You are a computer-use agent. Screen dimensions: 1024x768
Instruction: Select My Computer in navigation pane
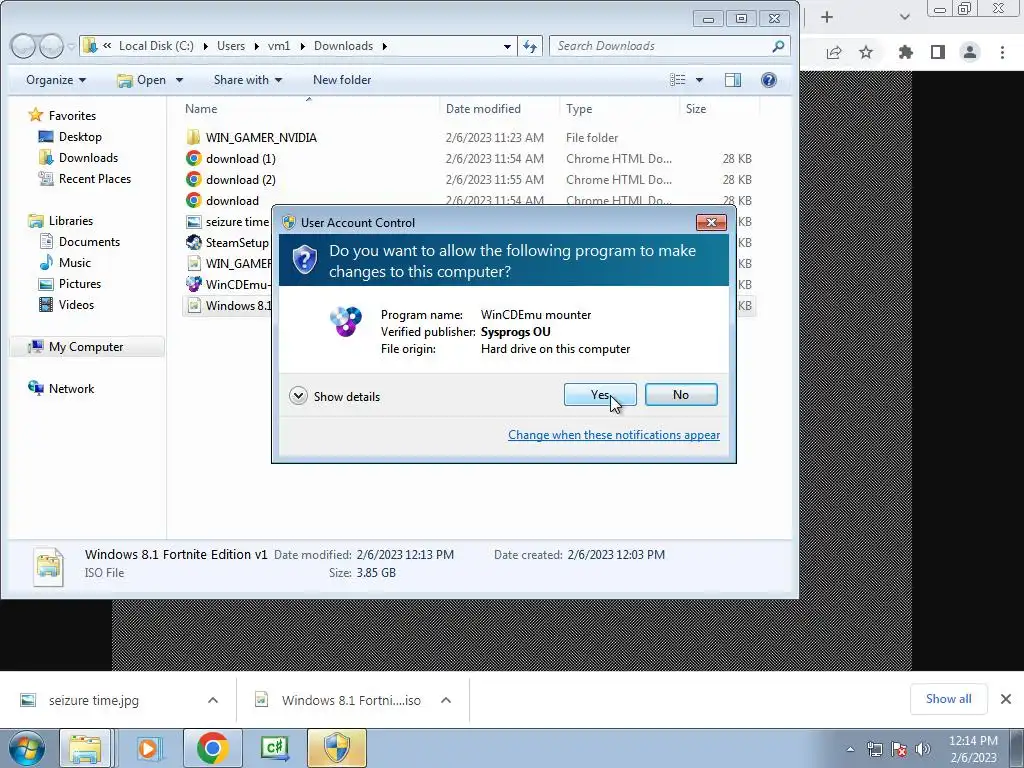point(86,347)
